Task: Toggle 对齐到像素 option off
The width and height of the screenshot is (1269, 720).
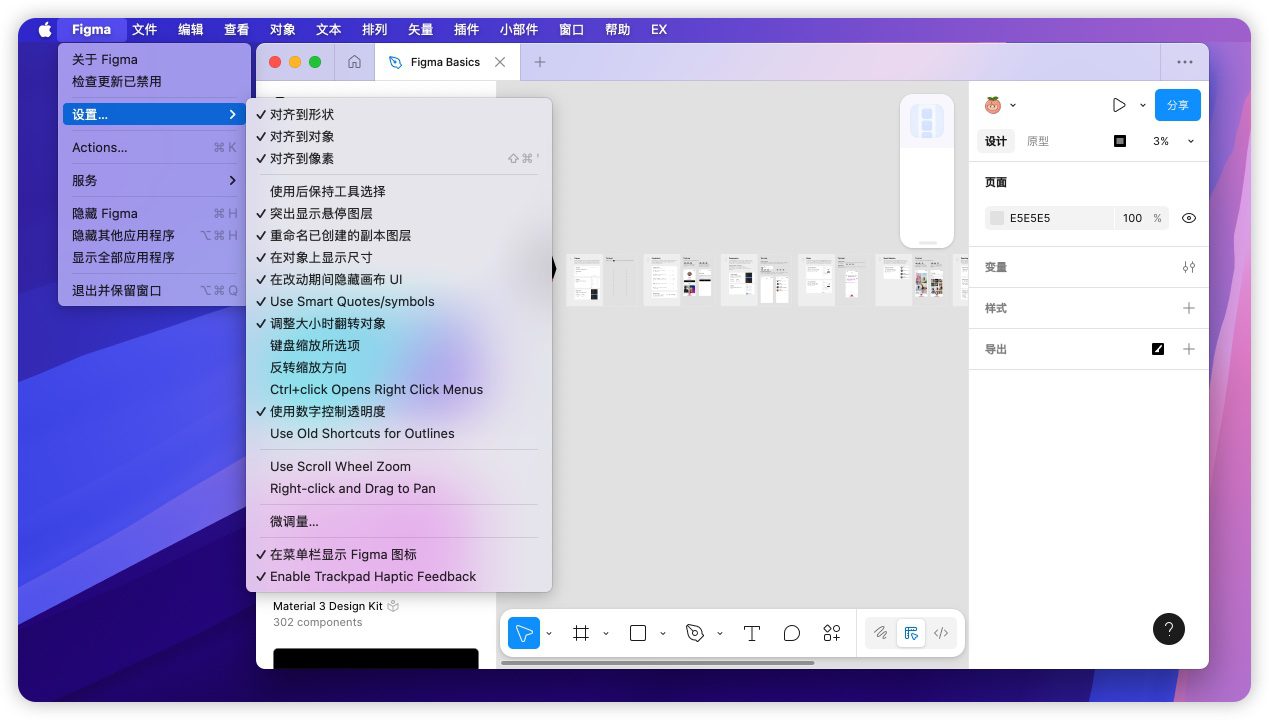Action: click(x=302, y=159)
